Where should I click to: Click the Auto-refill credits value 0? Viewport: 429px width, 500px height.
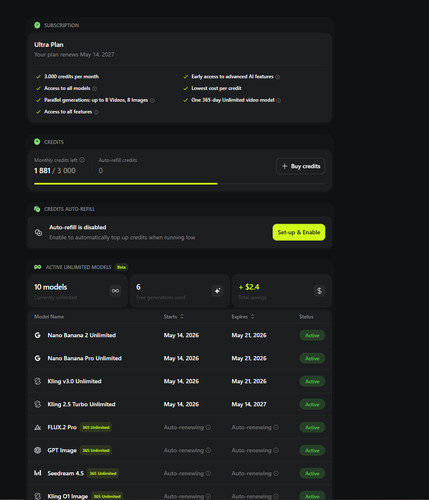coord(101,171)
